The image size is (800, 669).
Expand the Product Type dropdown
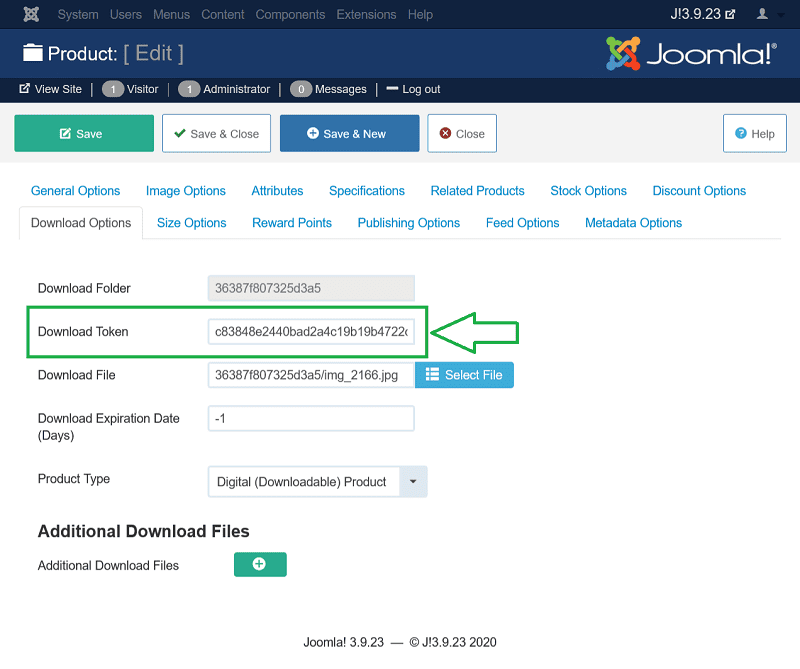point(413,481)
